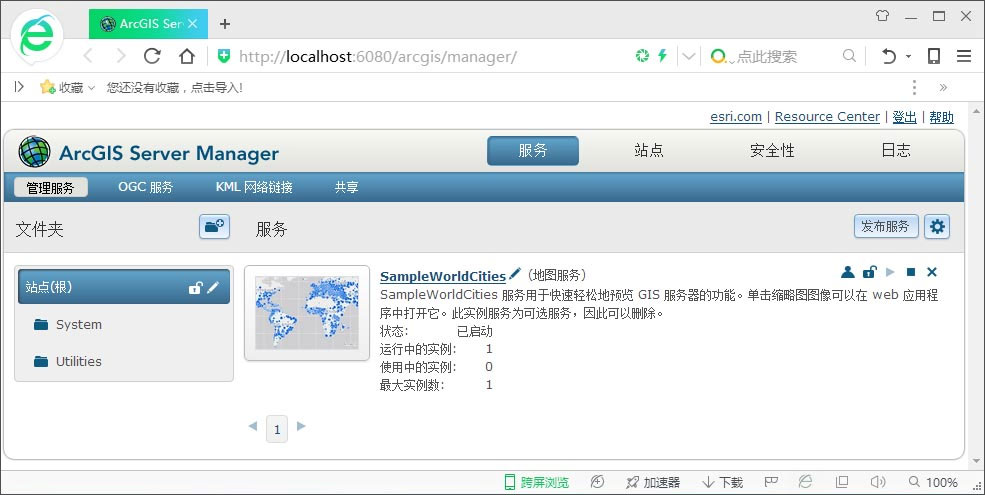The width and height of the screenshot is (985, 495).
Task: Go to next page arrow
Action: [x=301, y=426]
